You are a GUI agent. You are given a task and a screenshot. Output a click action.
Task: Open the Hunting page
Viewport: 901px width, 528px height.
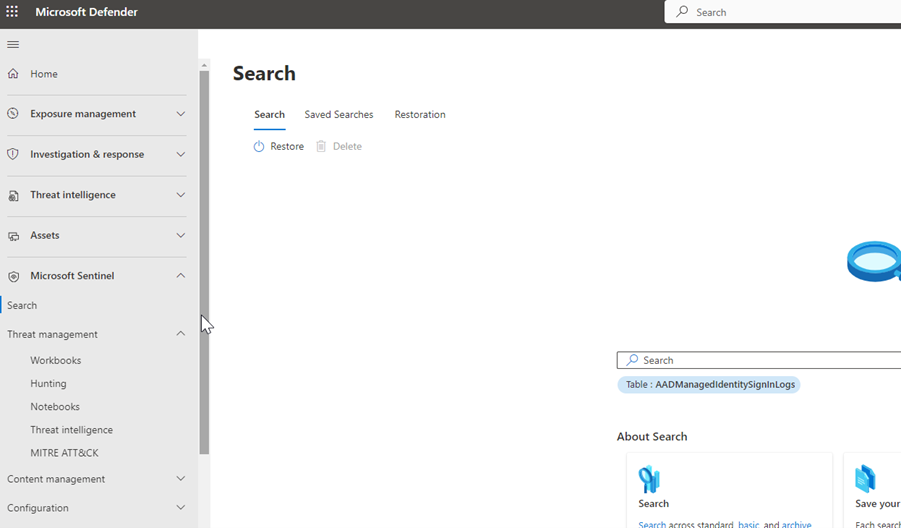48,383
